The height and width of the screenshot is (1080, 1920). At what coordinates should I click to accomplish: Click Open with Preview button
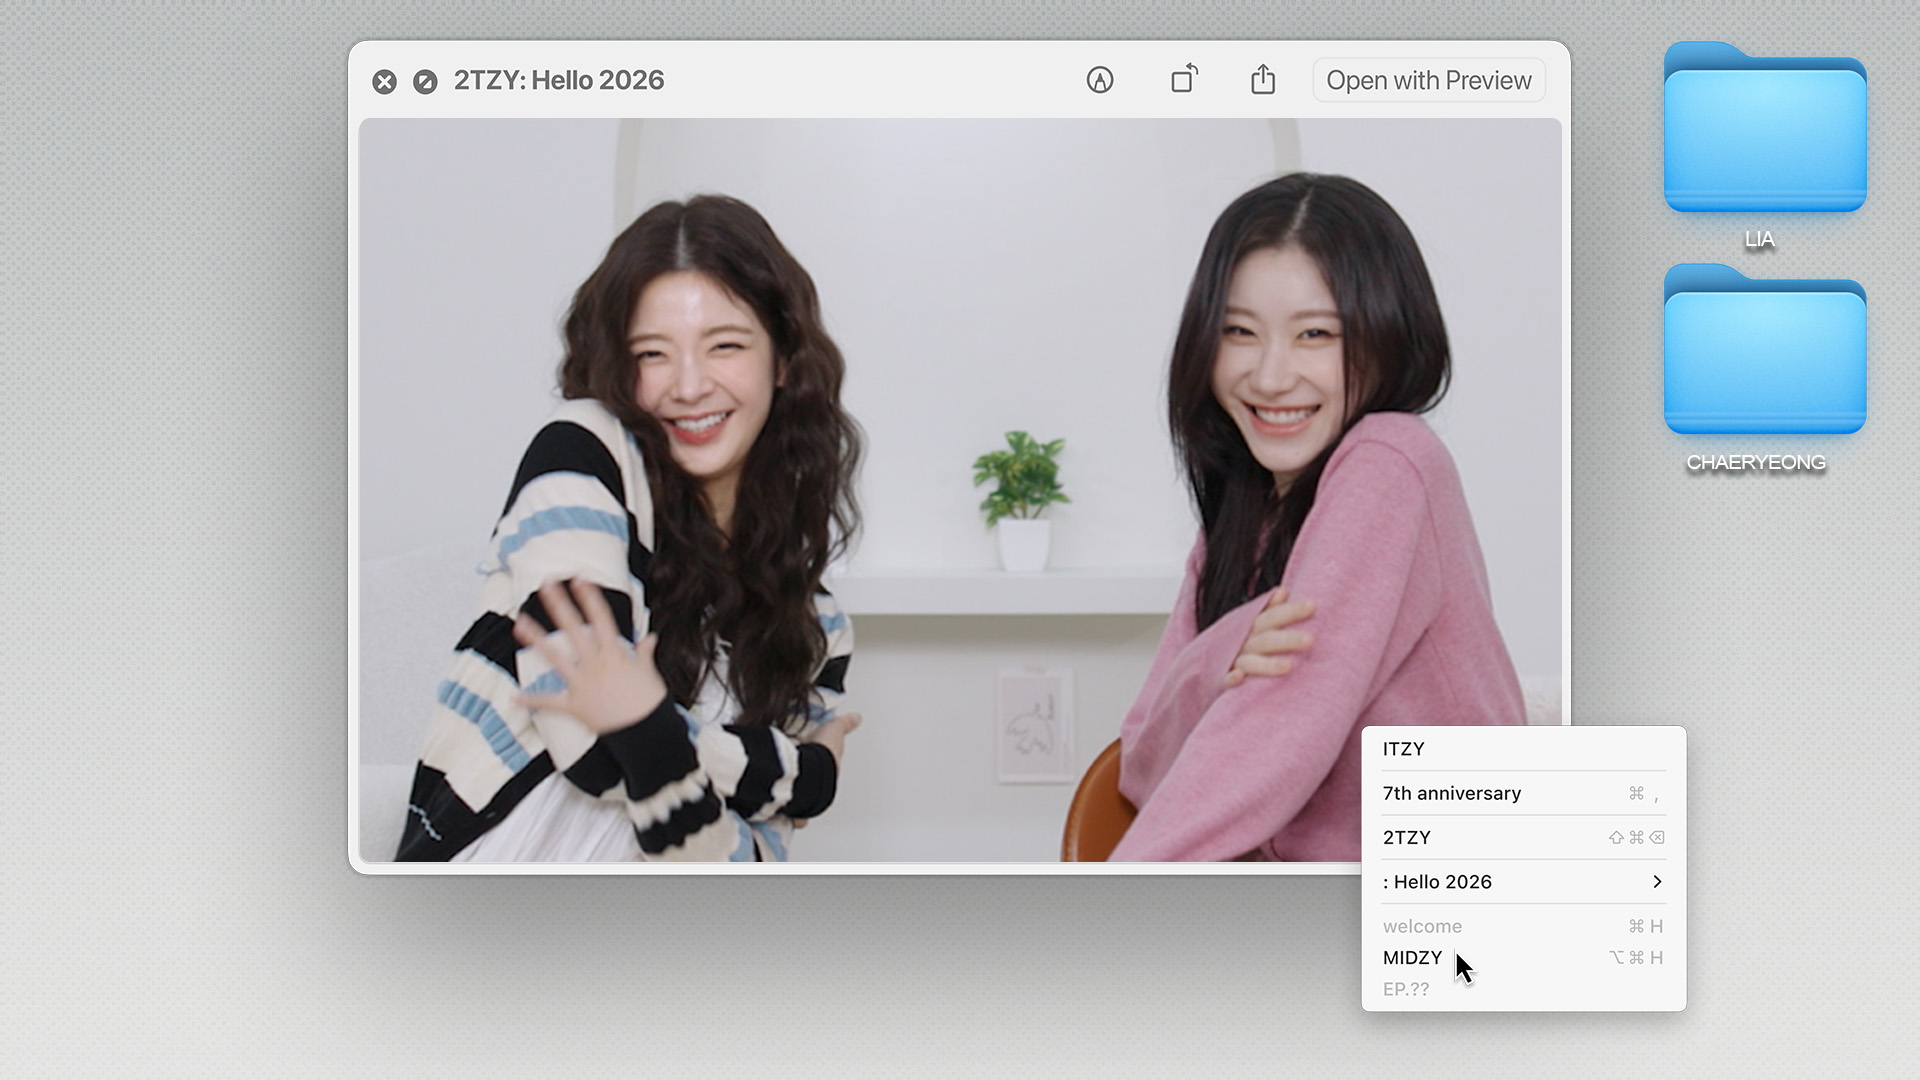click(1428, 80)
